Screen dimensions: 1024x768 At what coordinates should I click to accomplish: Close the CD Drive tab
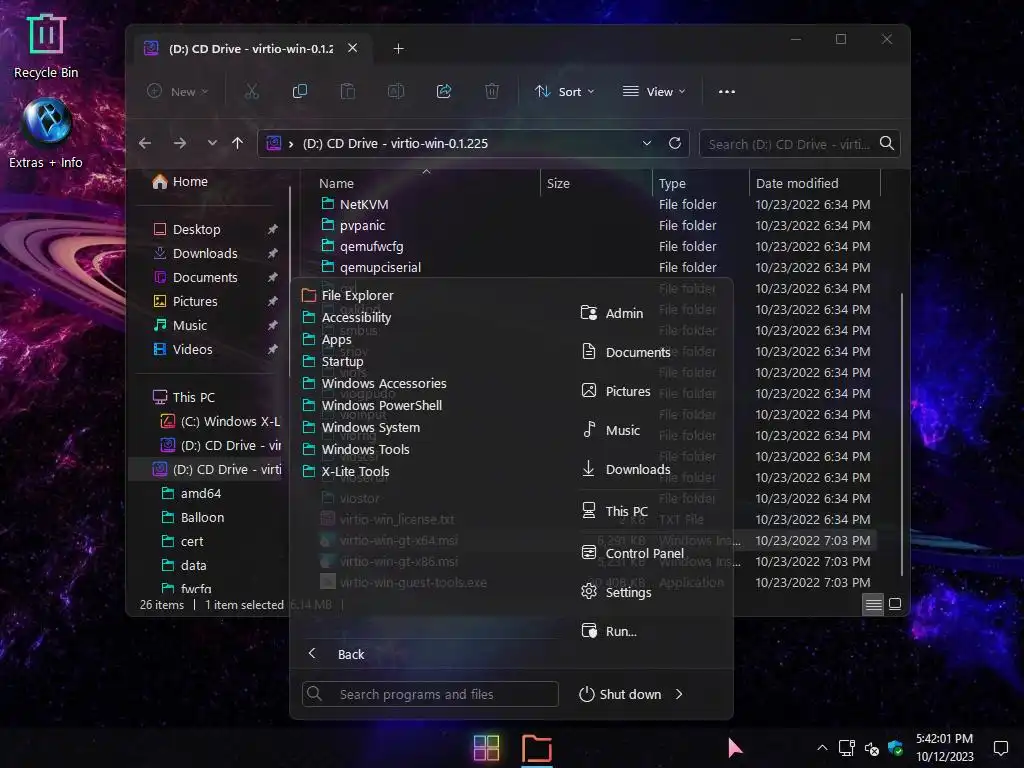[x=353, y=48]
